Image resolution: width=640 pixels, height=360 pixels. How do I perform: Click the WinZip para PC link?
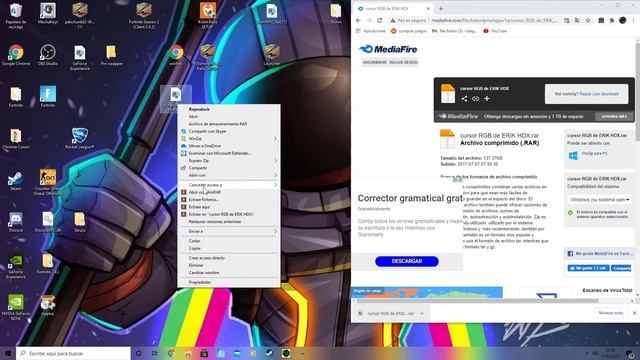point(594,154)
